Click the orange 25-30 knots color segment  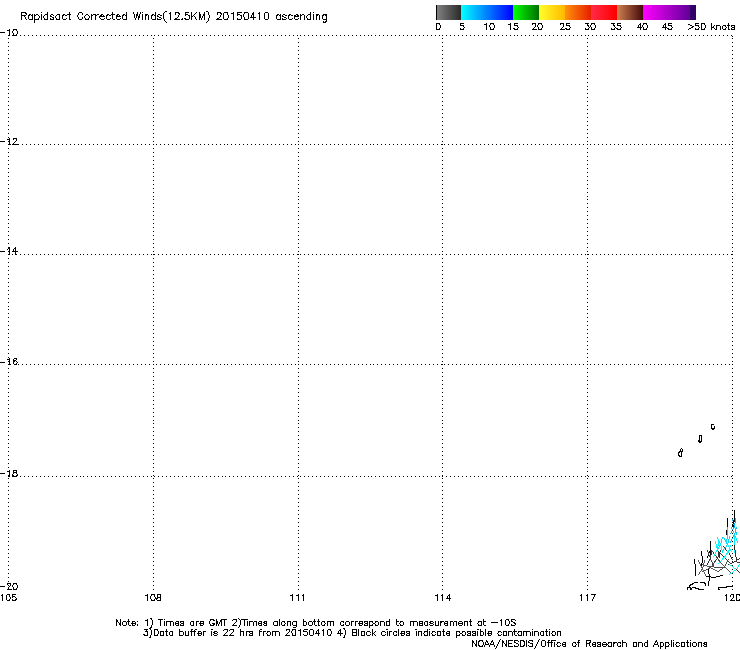point(578,12)
